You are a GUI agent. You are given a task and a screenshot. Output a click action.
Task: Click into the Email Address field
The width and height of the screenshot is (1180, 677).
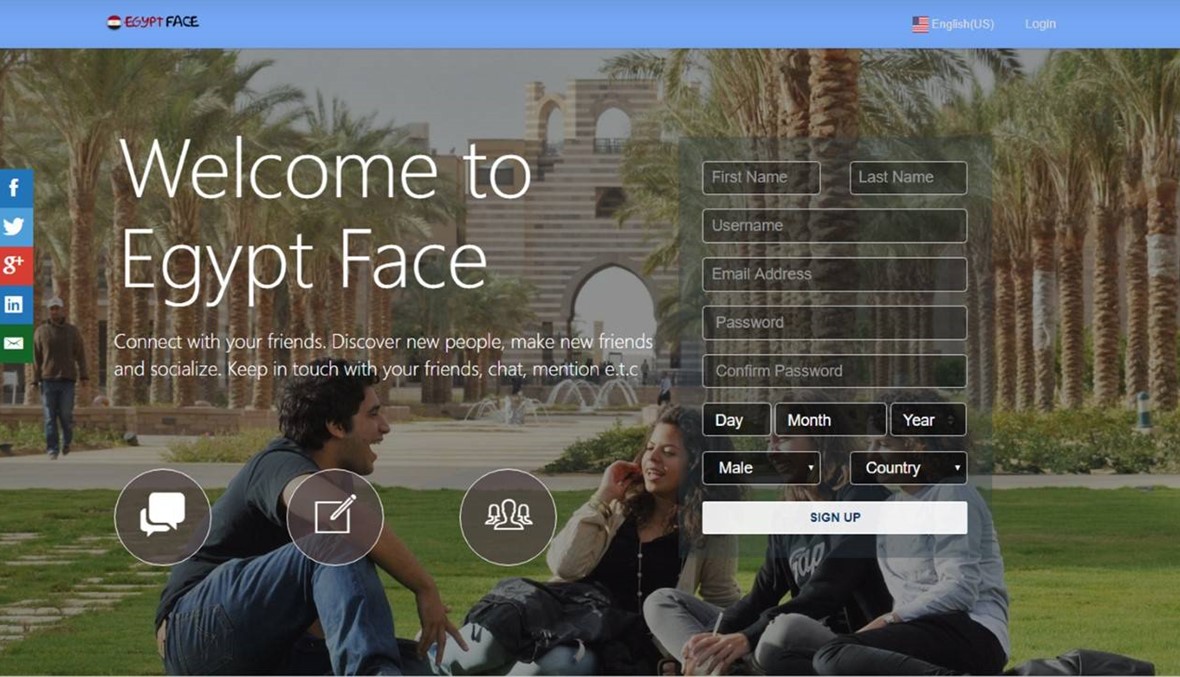click(834, 274)
